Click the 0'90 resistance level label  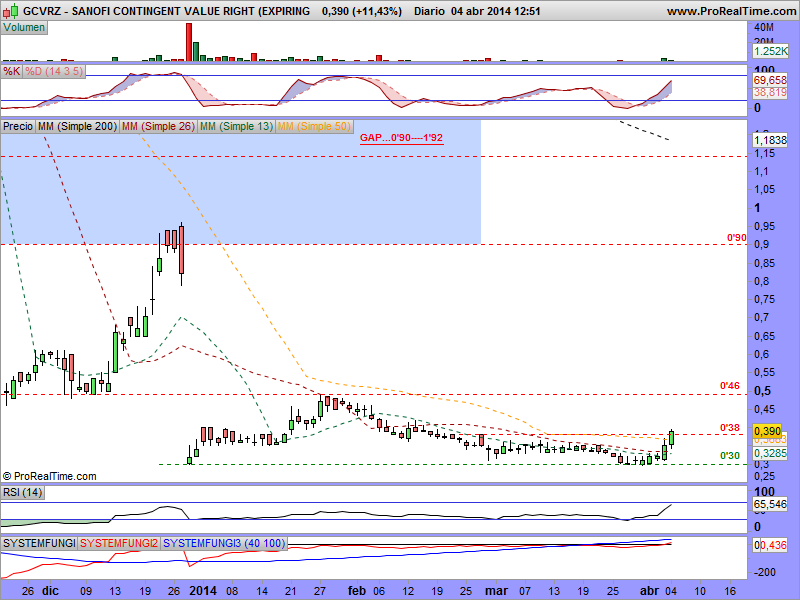tap(737, 238)
